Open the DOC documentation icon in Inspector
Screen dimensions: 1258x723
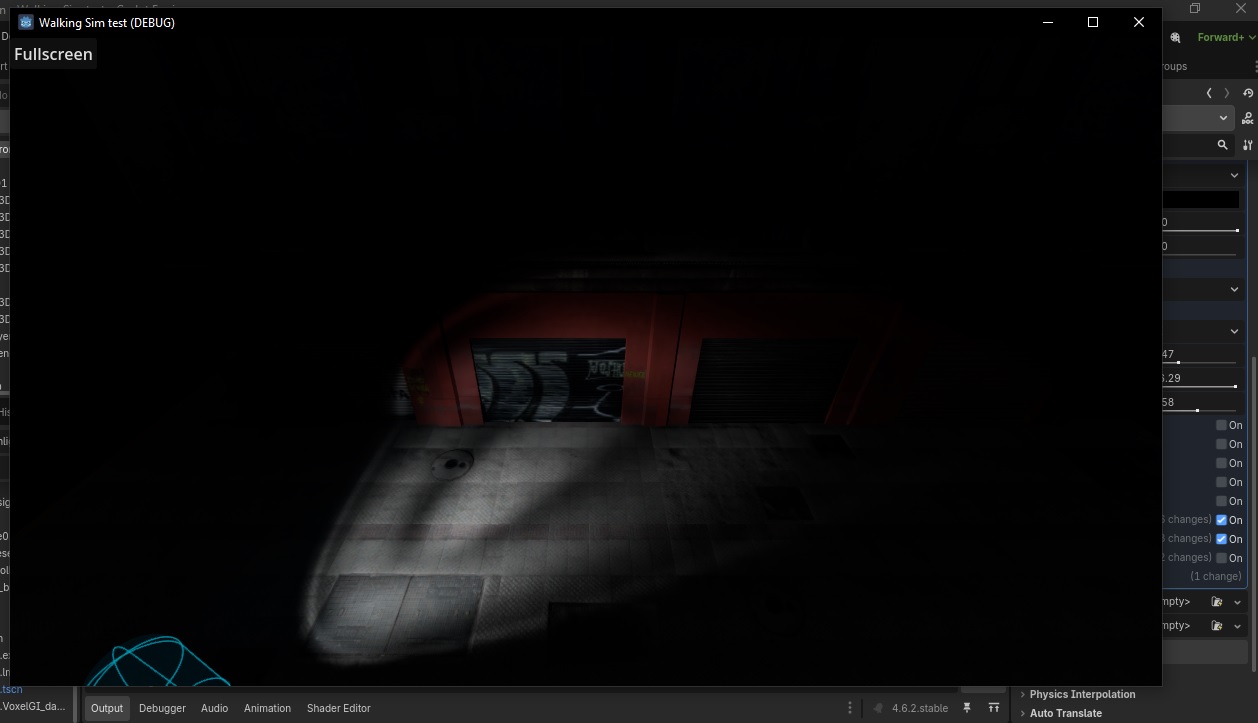(1248, 118)
